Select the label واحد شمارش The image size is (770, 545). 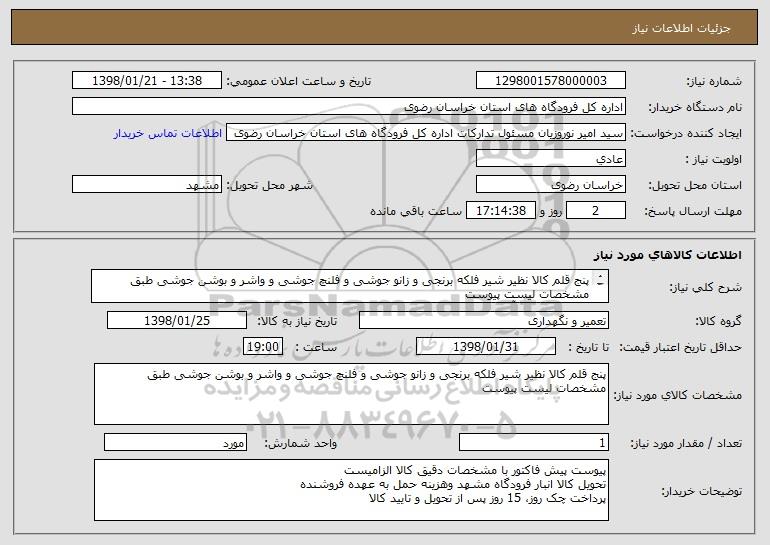click(301, 444)
